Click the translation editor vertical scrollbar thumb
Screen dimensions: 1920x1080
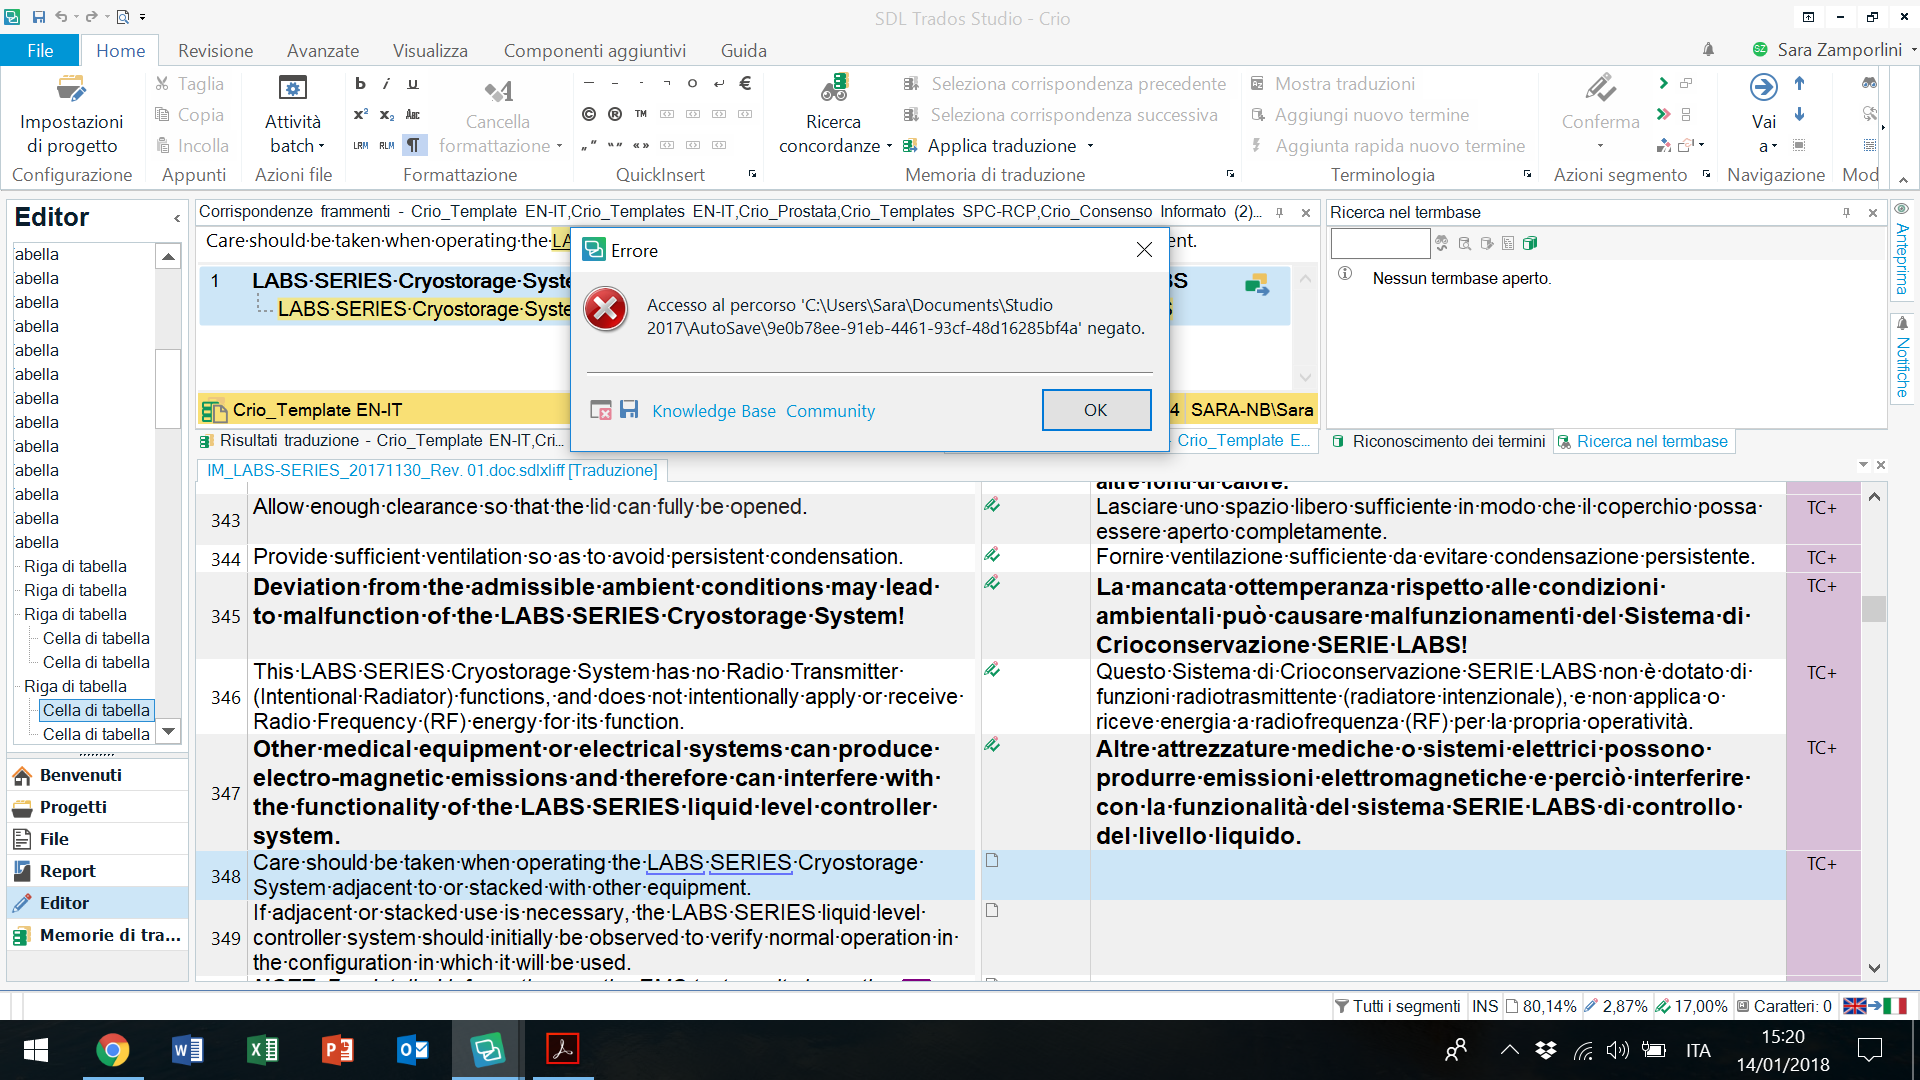(1874, 608)
